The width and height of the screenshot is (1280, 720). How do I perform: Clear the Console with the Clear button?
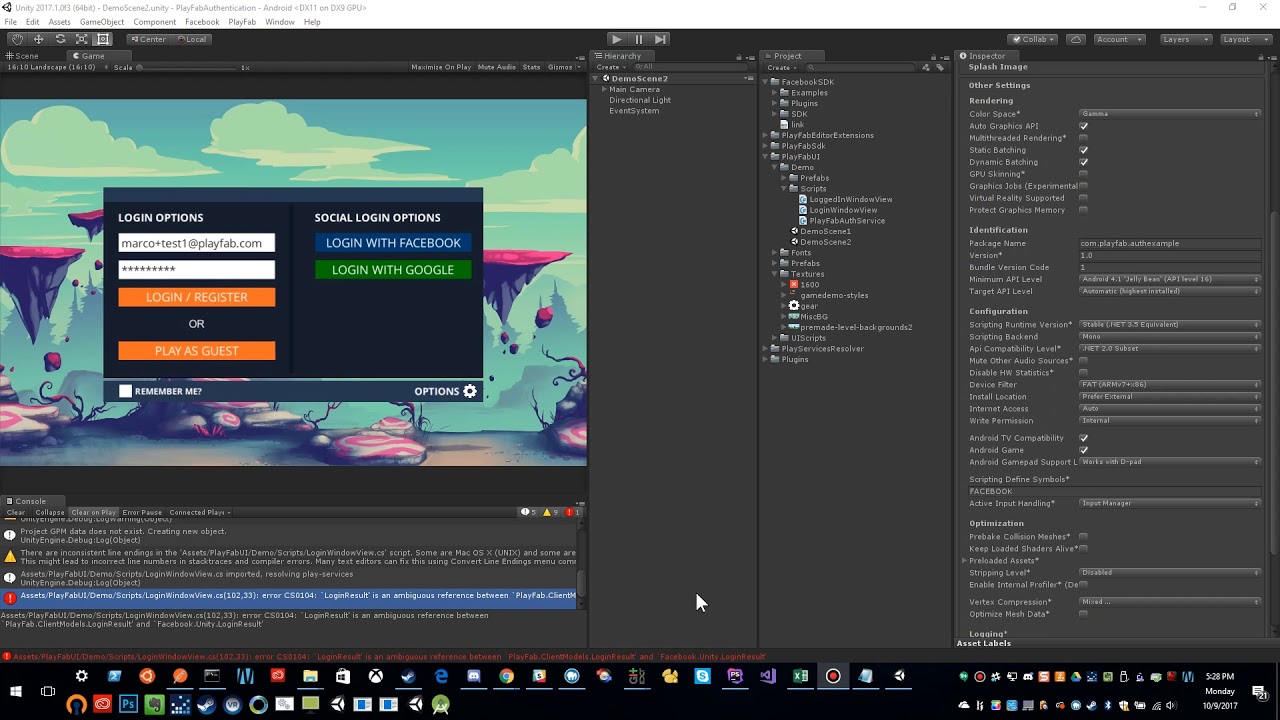pyautogui.click(x=16, y=512)
